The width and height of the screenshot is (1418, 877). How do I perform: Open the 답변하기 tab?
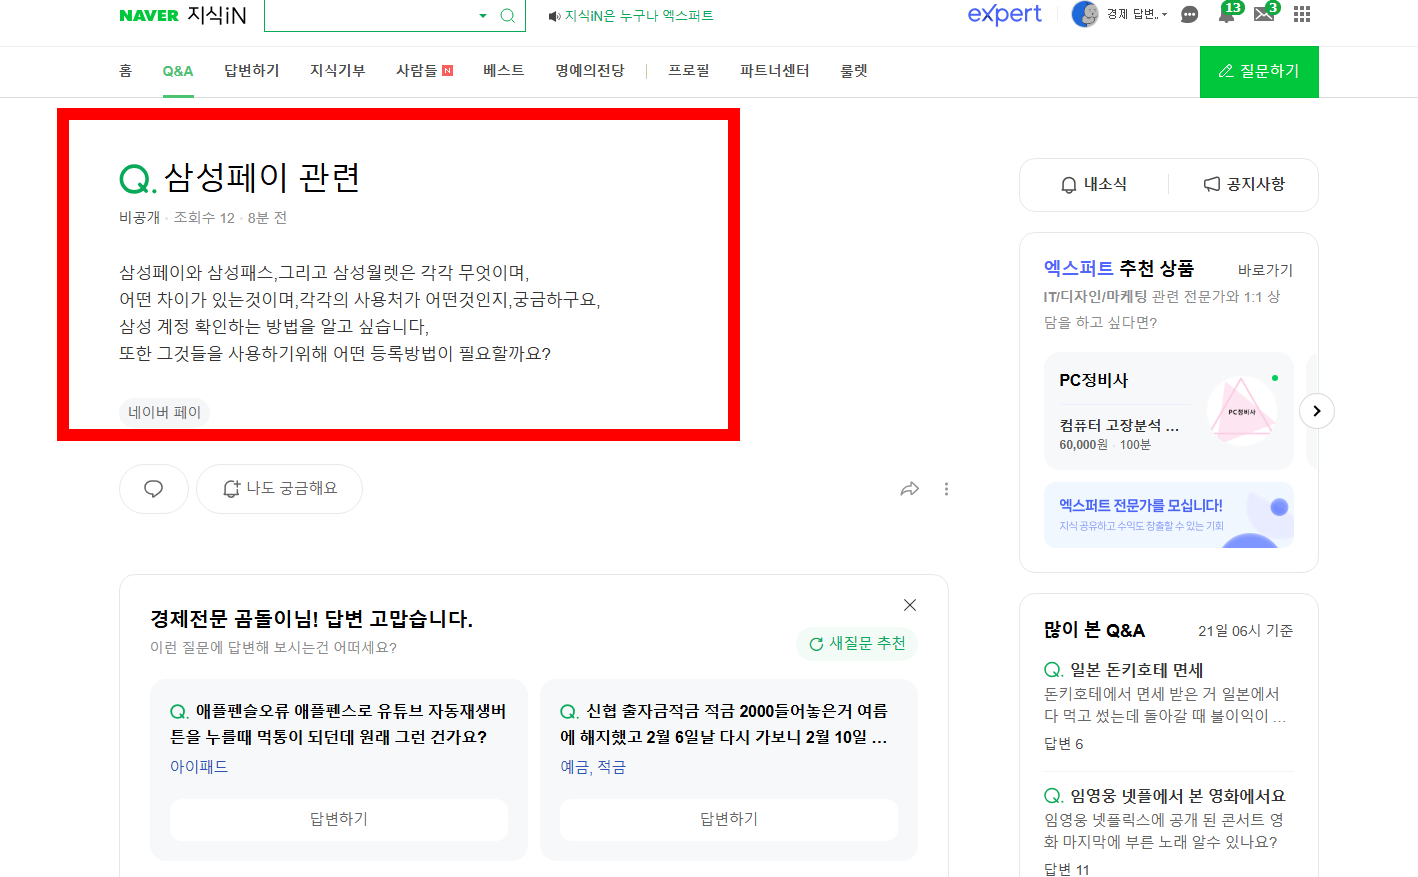(x=252, y=71)
